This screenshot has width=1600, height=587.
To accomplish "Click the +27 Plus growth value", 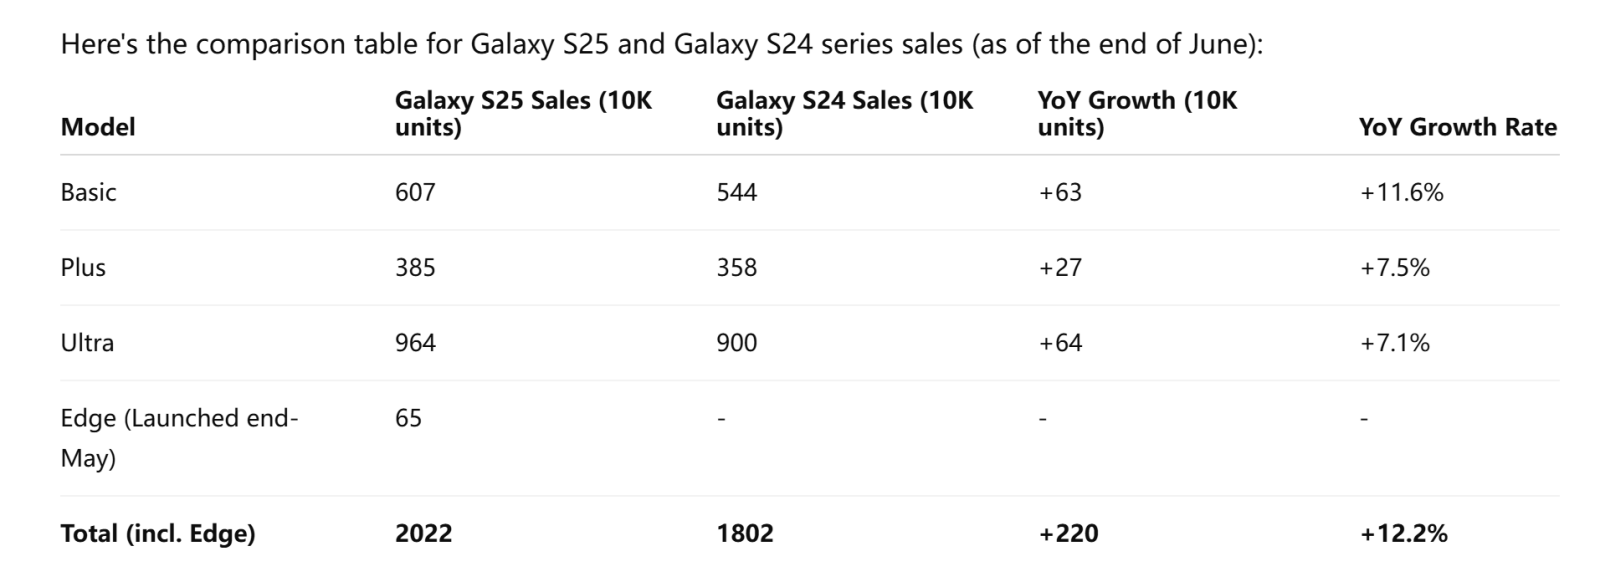I will [1060, 267].
